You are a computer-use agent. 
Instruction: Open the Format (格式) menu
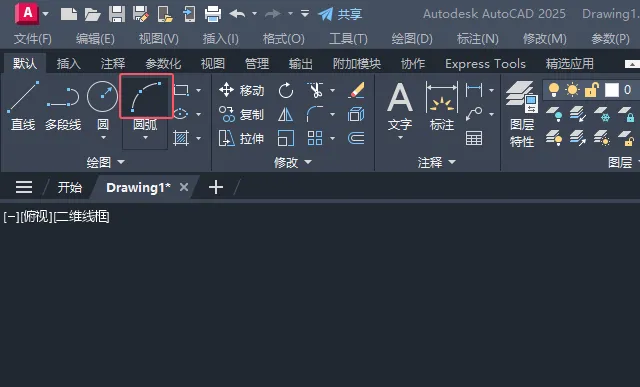pyautogui.click(x=283, y=39)
